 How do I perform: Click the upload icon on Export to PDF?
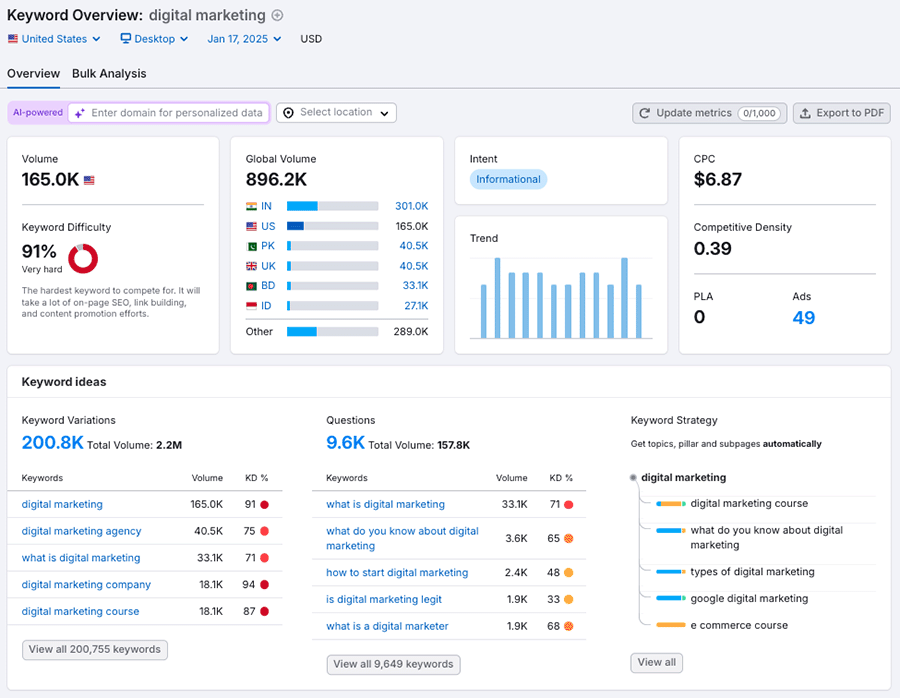tap(805, 114)
